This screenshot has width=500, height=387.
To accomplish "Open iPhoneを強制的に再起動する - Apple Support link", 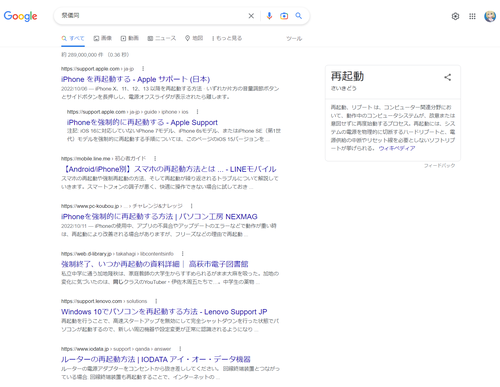I will point(142,122).
